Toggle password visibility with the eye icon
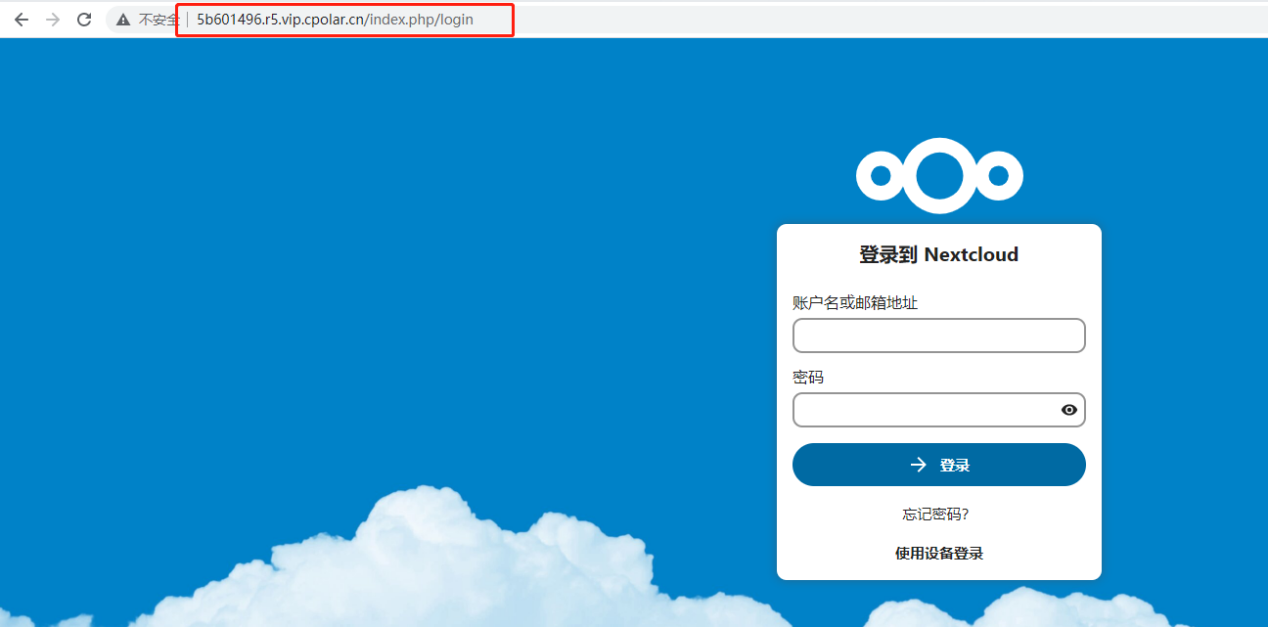This screenshot has height=627, width=1268. pyautogui.click(x=1069, y=410)
